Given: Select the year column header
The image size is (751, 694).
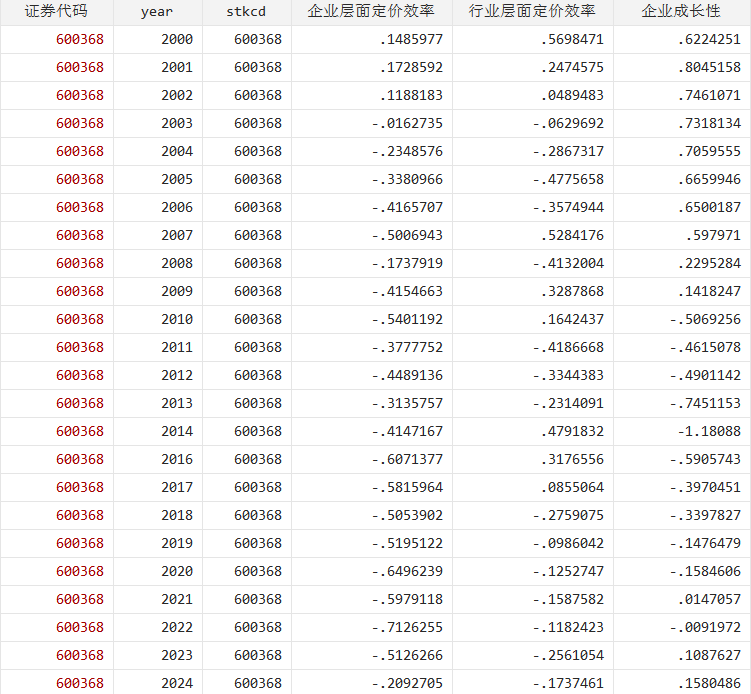Looking at the screenshot, I should pyautogui.click(x=158, y=11).
